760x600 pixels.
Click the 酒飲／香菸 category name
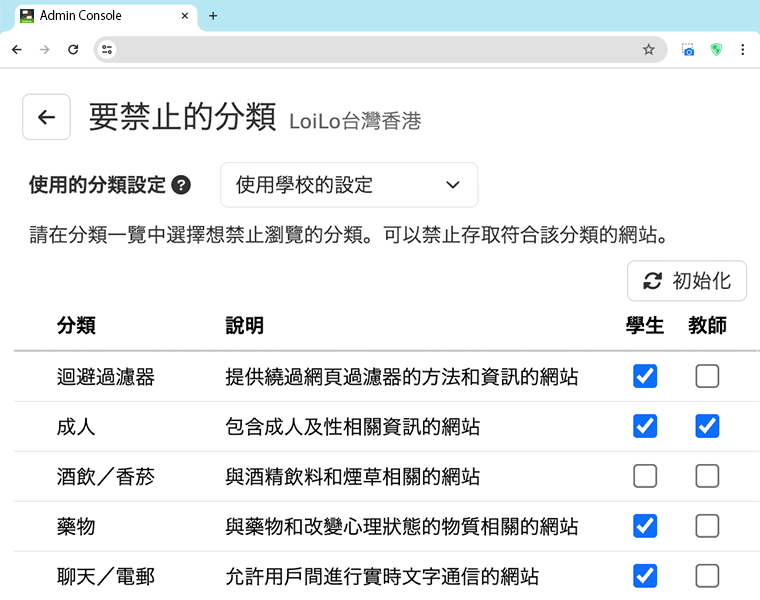(x=106, y=476)
